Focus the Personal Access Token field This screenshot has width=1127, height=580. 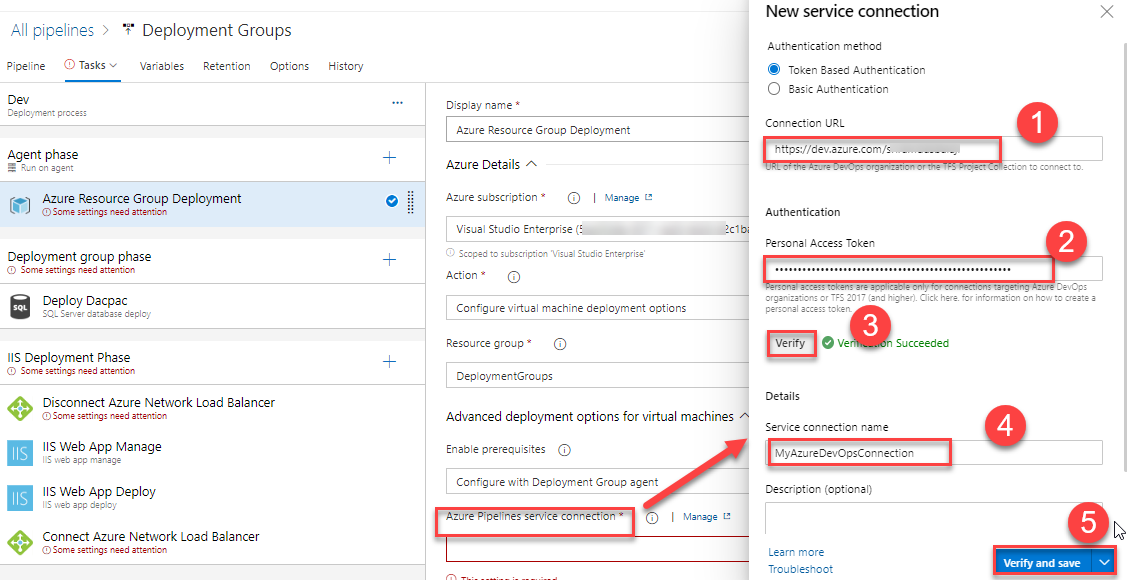coord(934,269)
